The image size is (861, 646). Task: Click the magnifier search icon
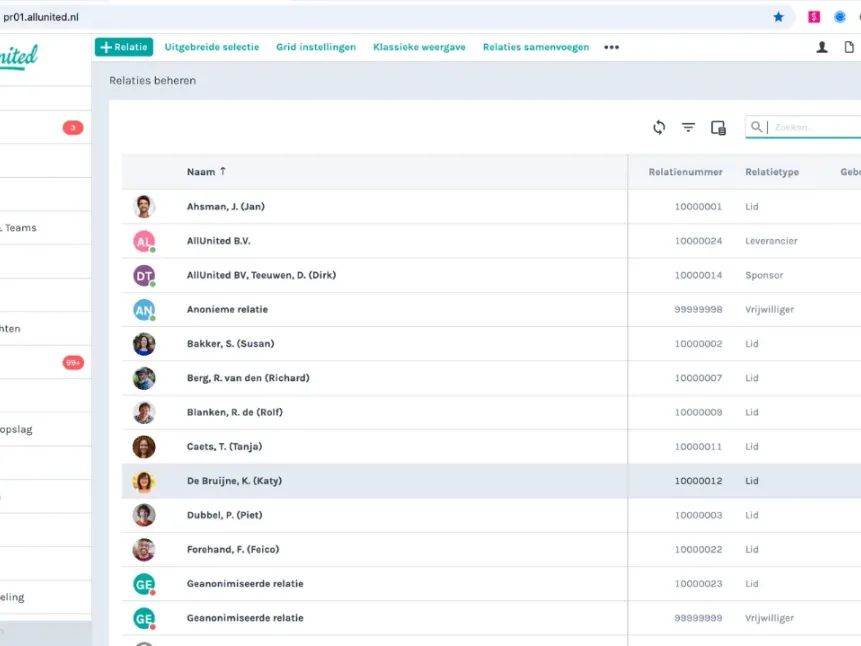coord(757,127)
